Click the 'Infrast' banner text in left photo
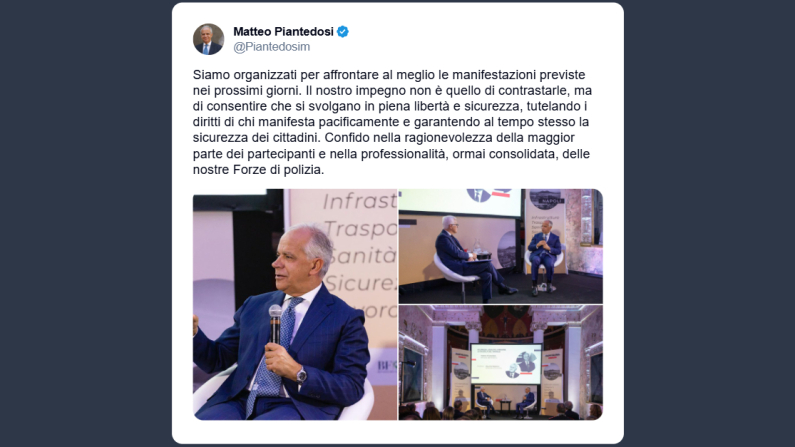Image resolution: width=795 pixels, height=447 pixels. click(x=360, y=201)
